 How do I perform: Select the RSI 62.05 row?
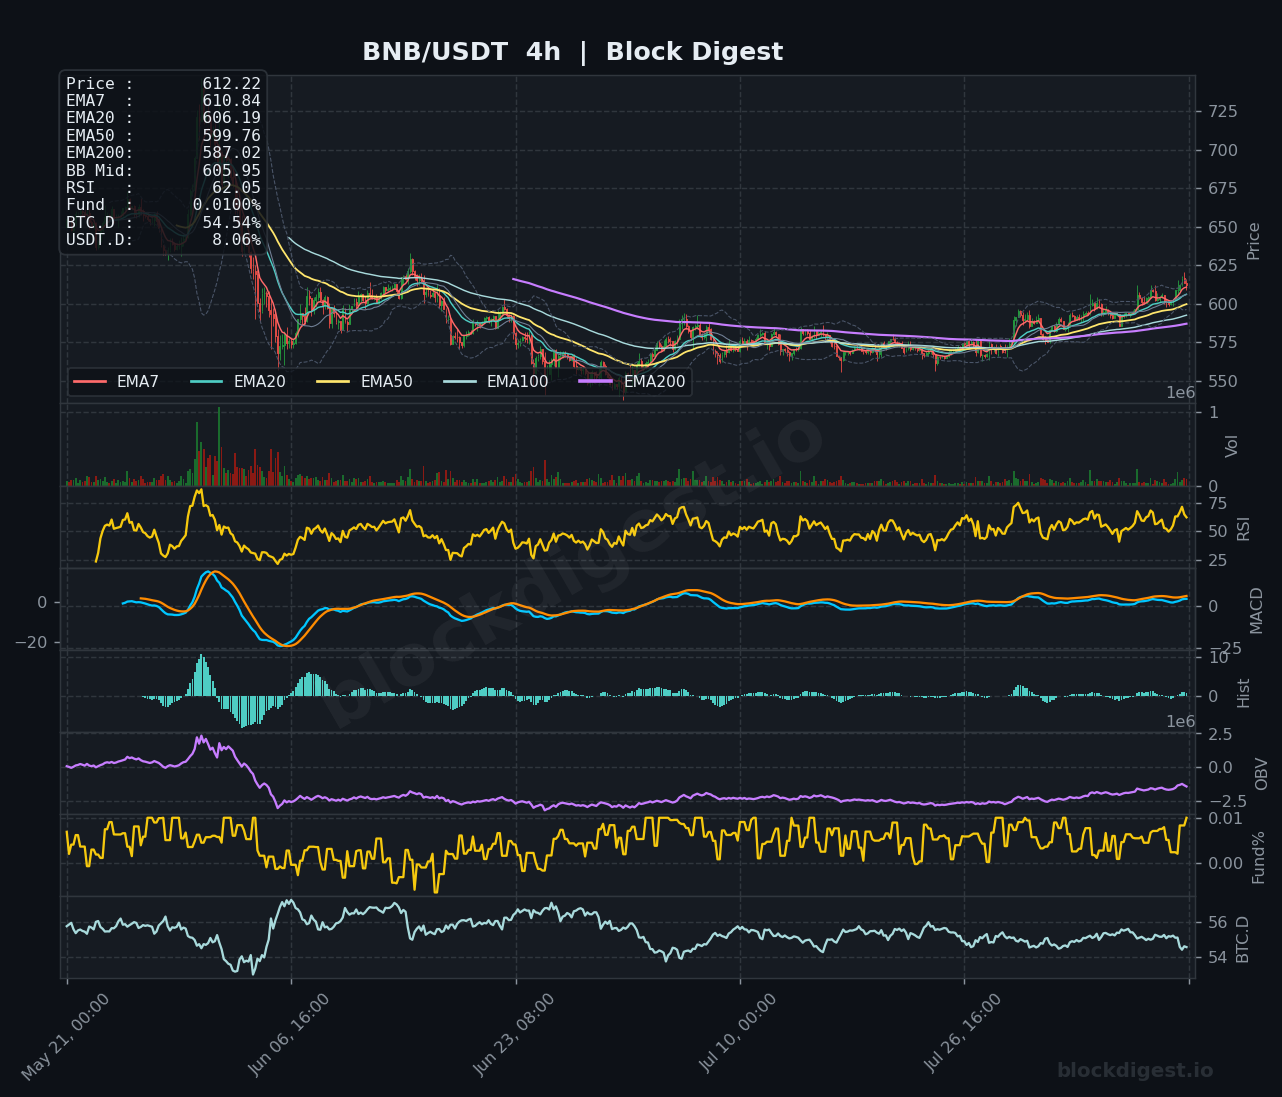[x=163, y=188]
